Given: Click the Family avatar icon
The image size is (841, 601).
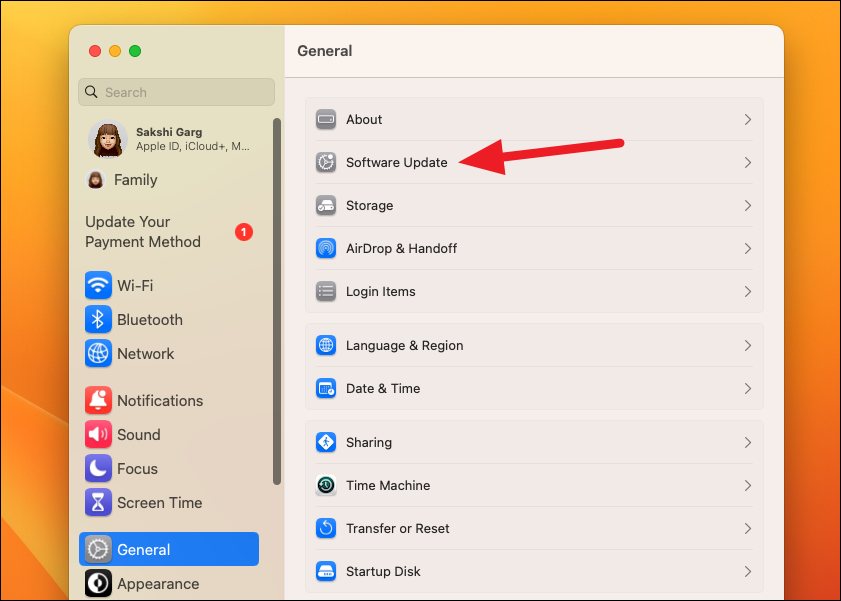Looking at the screenshot, I should point(95,180).
